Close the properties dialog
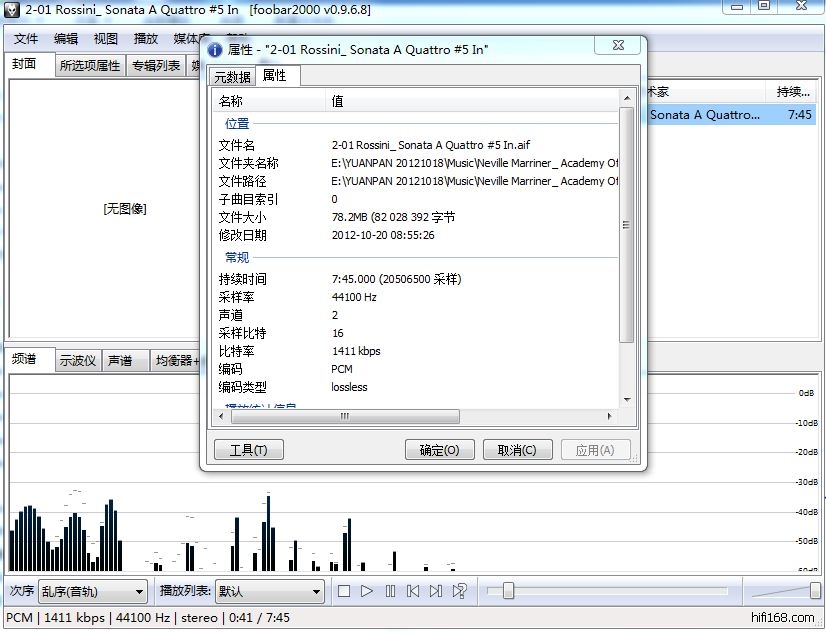The width and height of the screenshot is (826, 632). click(x=617, y=46)
